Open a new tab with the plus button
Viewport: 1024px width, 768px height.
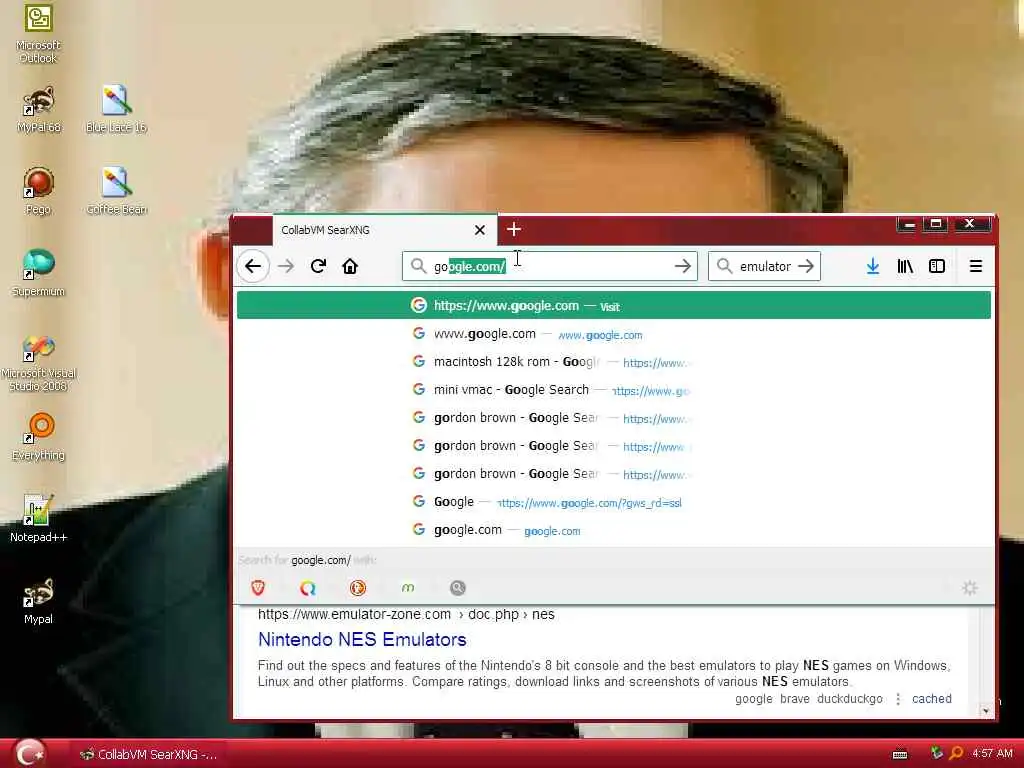click(x=514, y=229)
